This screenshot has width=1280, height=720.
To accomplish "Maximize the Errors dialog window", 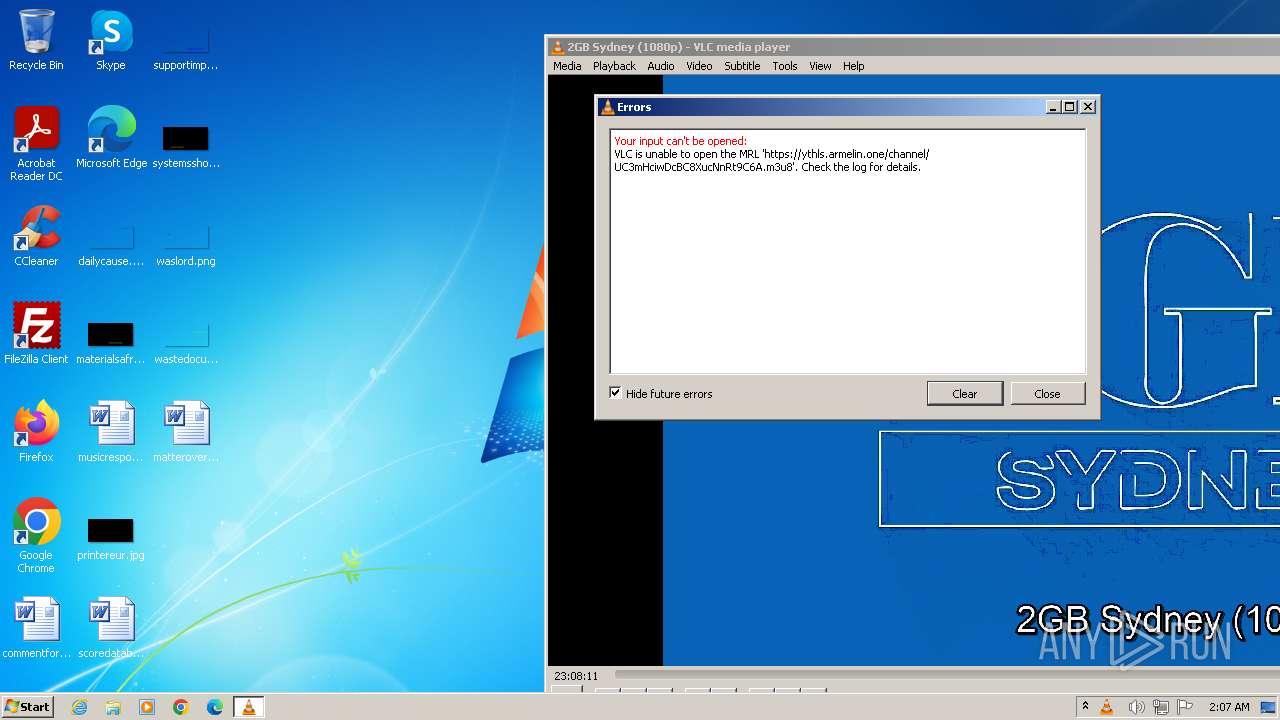I will click(1070, 107).
